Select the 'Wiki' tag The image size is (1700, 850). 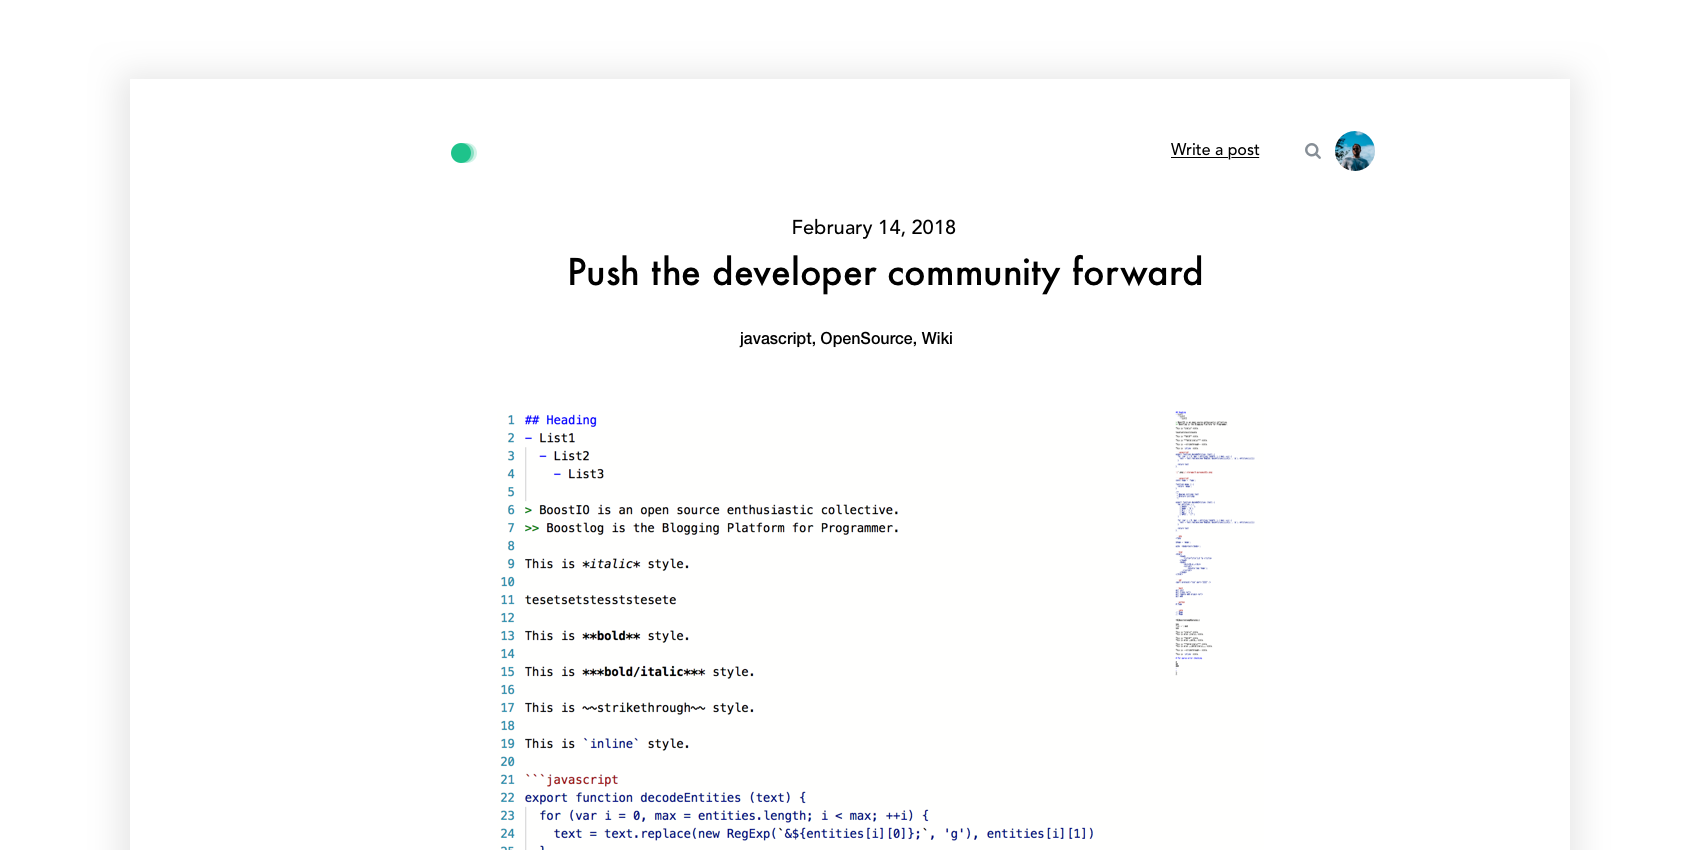point(937,339)
